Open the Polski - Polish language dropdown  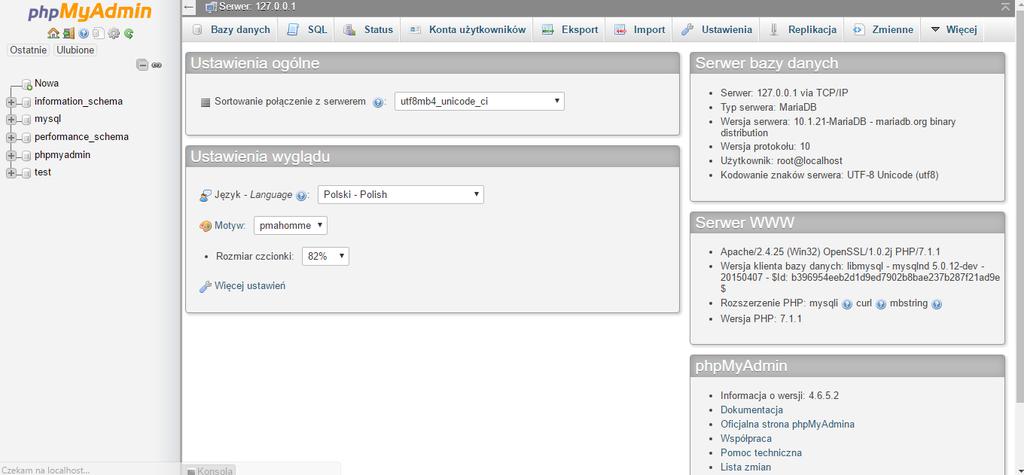(401, 195)
